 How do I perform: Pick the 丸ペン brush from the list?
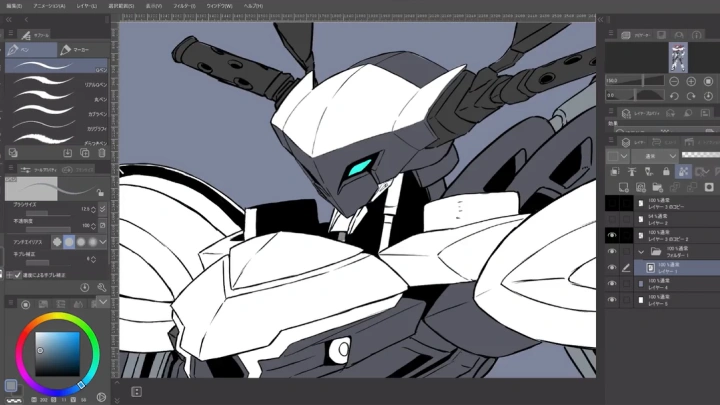click(60, 99)
